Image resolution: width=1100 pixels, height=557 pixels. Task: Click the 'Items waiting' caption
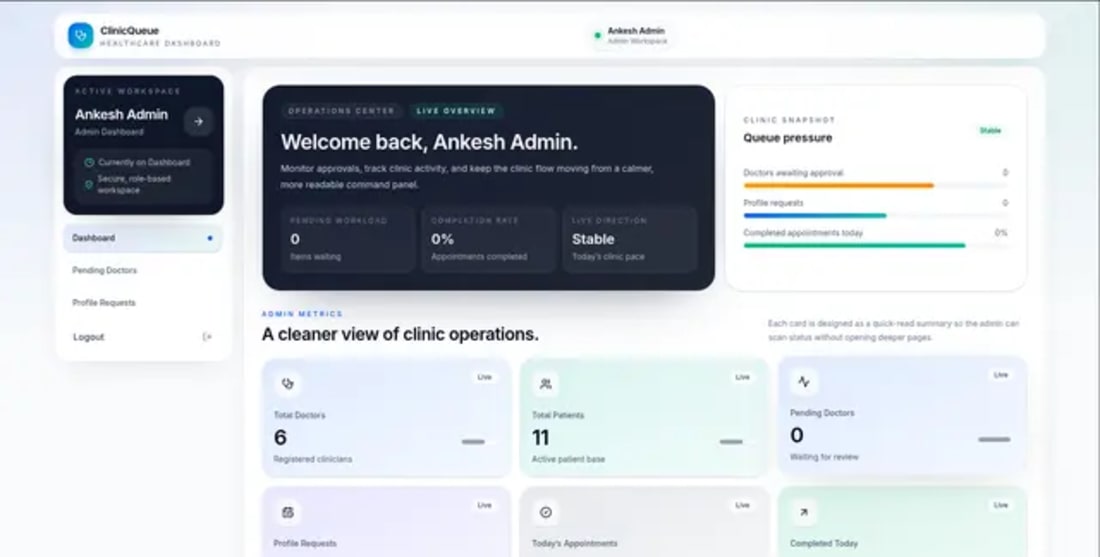[316, 257]
